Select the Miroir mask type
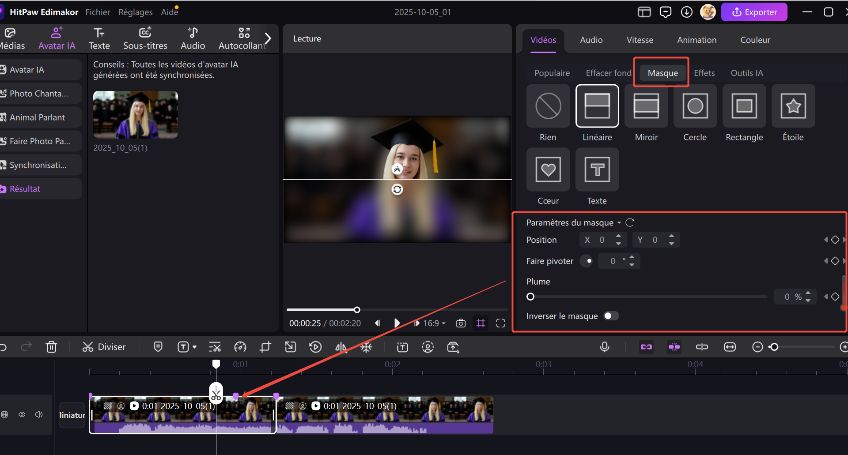Screen dimensions: 848x455 click(x=646, y=106)
